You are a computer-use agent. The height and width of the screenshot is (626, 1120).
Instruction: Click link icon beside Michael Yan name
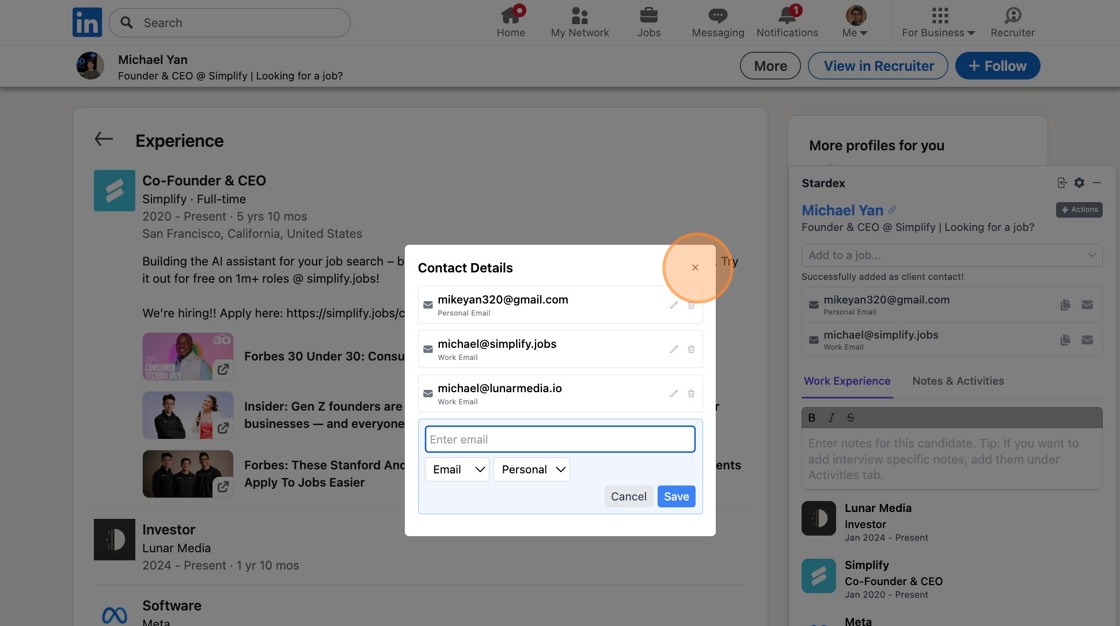(892, 210)
